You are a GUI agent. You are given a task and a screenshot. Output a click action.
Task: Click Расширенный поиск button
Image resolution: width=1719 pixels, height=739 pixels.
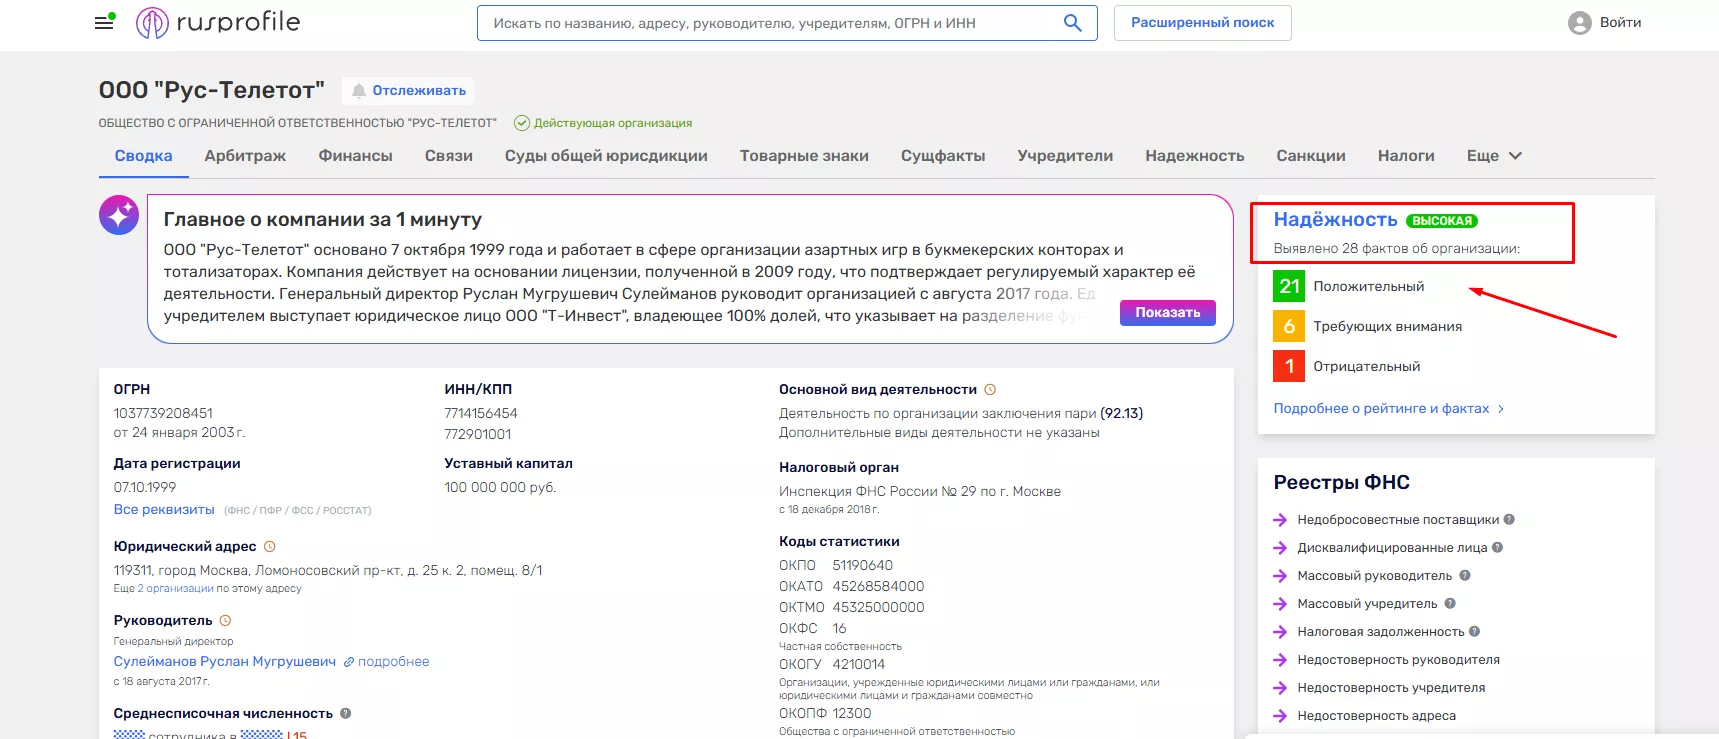click(1203, 23)
